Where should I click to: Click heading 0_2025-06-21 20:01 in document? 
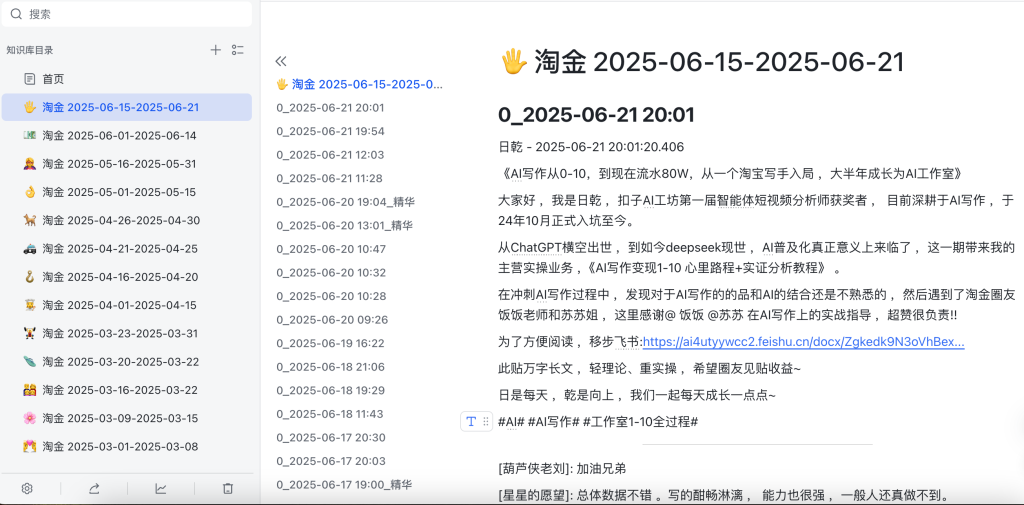point(596,115)
